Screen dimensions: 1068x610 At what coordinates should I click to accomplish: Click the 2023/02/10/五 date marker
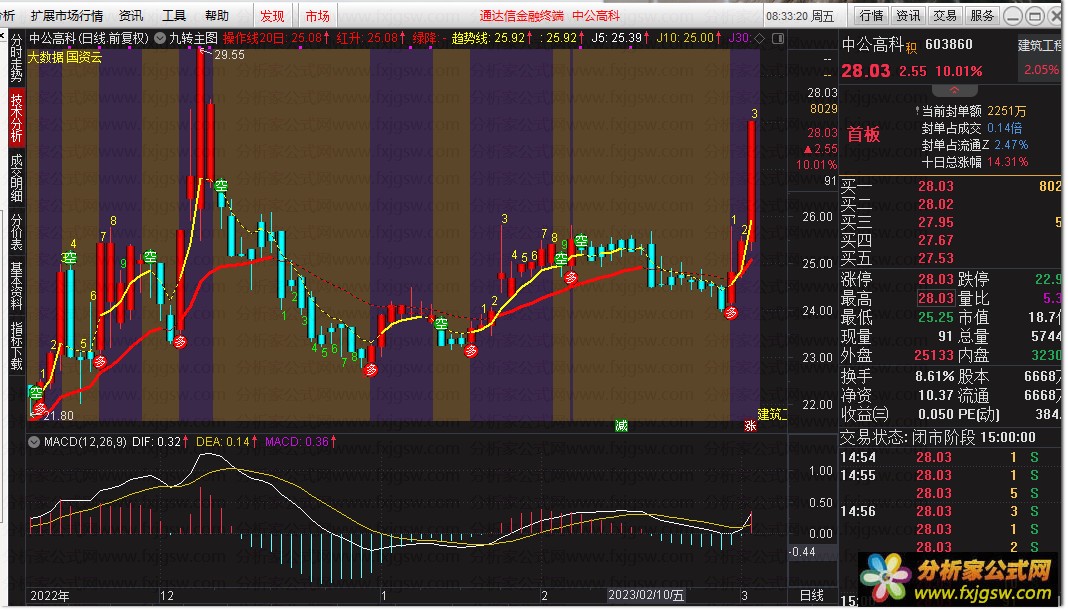(x=646, y=595)
